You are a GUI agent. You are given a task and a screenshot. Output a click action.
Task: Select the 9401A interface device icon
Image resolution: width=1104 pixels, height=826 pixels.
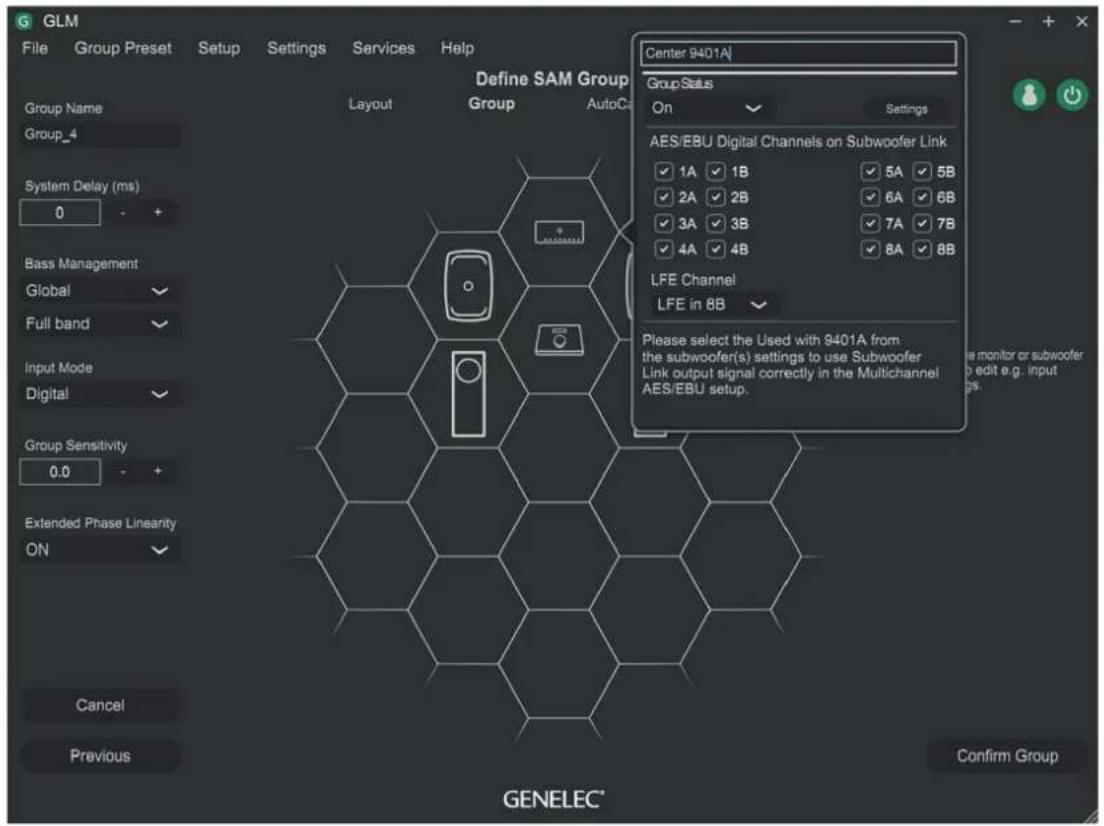(x=559, y=232)
